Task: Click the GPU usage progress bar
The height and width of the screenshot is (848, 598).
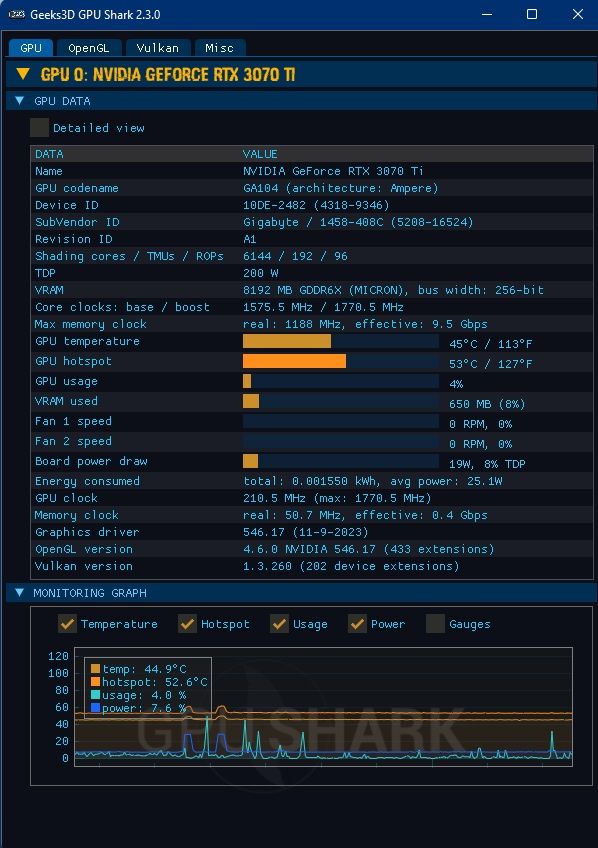Action: [341, 381]
